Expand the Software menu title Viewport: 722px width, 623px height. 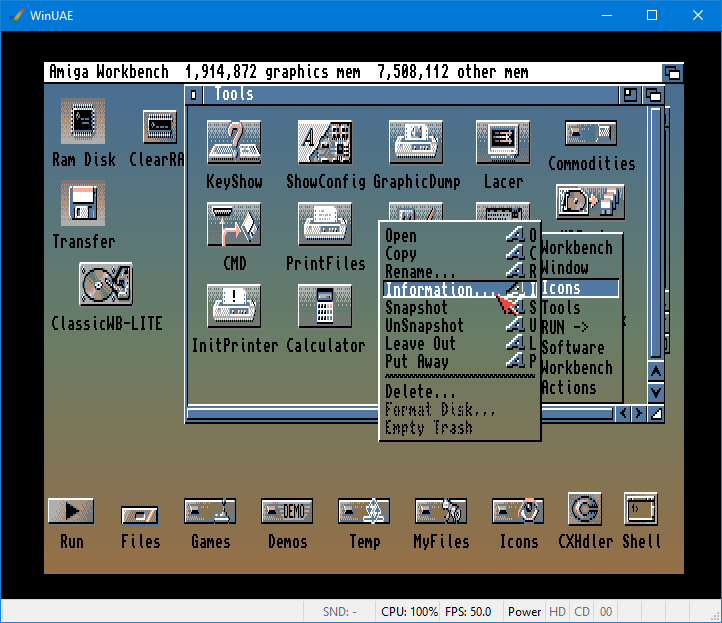[x=573, y=348]
